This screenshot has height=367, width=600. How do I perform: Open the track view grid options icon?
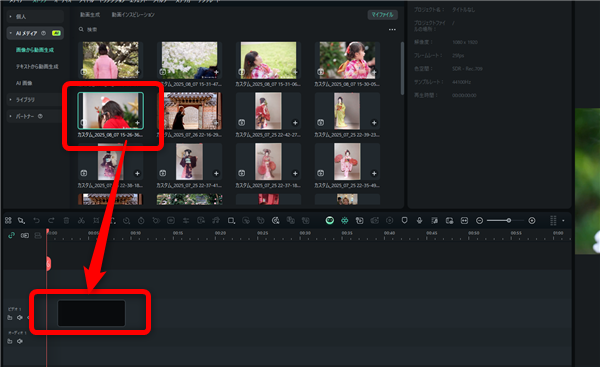tap(553, 220)
